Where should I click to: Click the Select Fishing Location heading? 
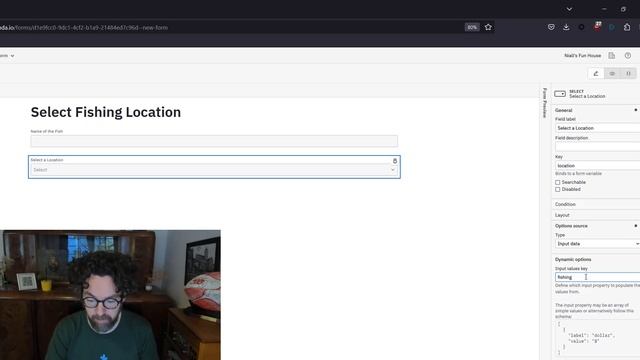pos(106,112)
